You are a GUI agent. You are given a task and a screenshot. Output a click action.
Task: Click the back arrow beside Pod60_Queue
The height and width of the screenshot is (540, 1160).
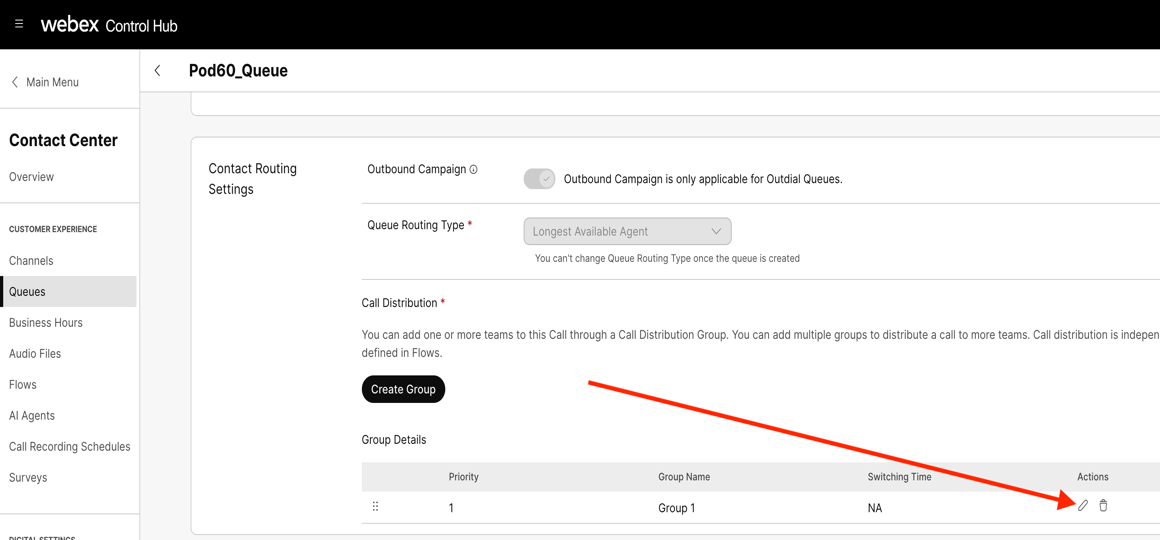[158, 71]
